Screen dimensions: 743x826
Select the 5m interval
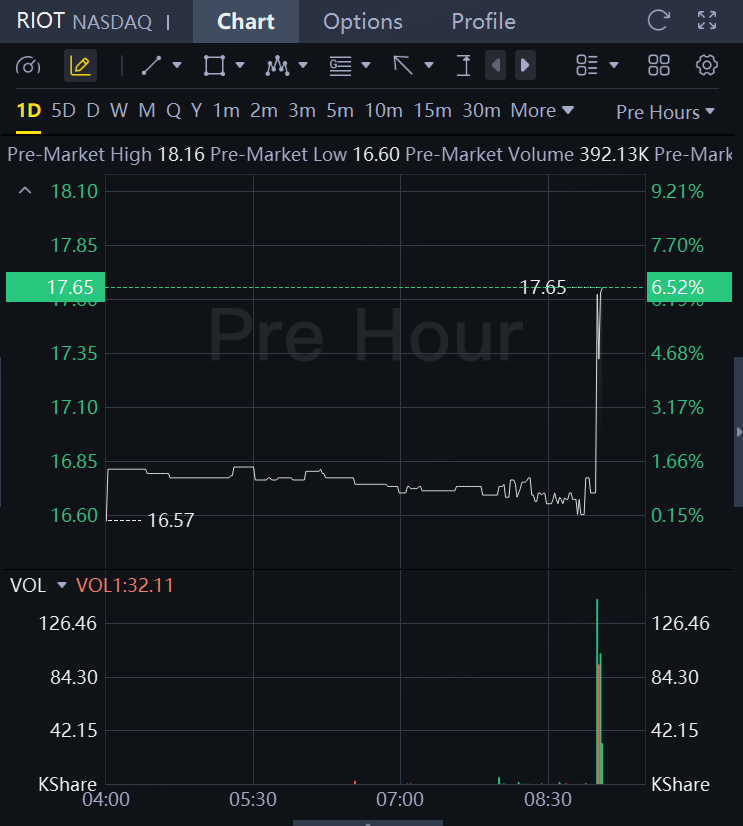[340, 111]
